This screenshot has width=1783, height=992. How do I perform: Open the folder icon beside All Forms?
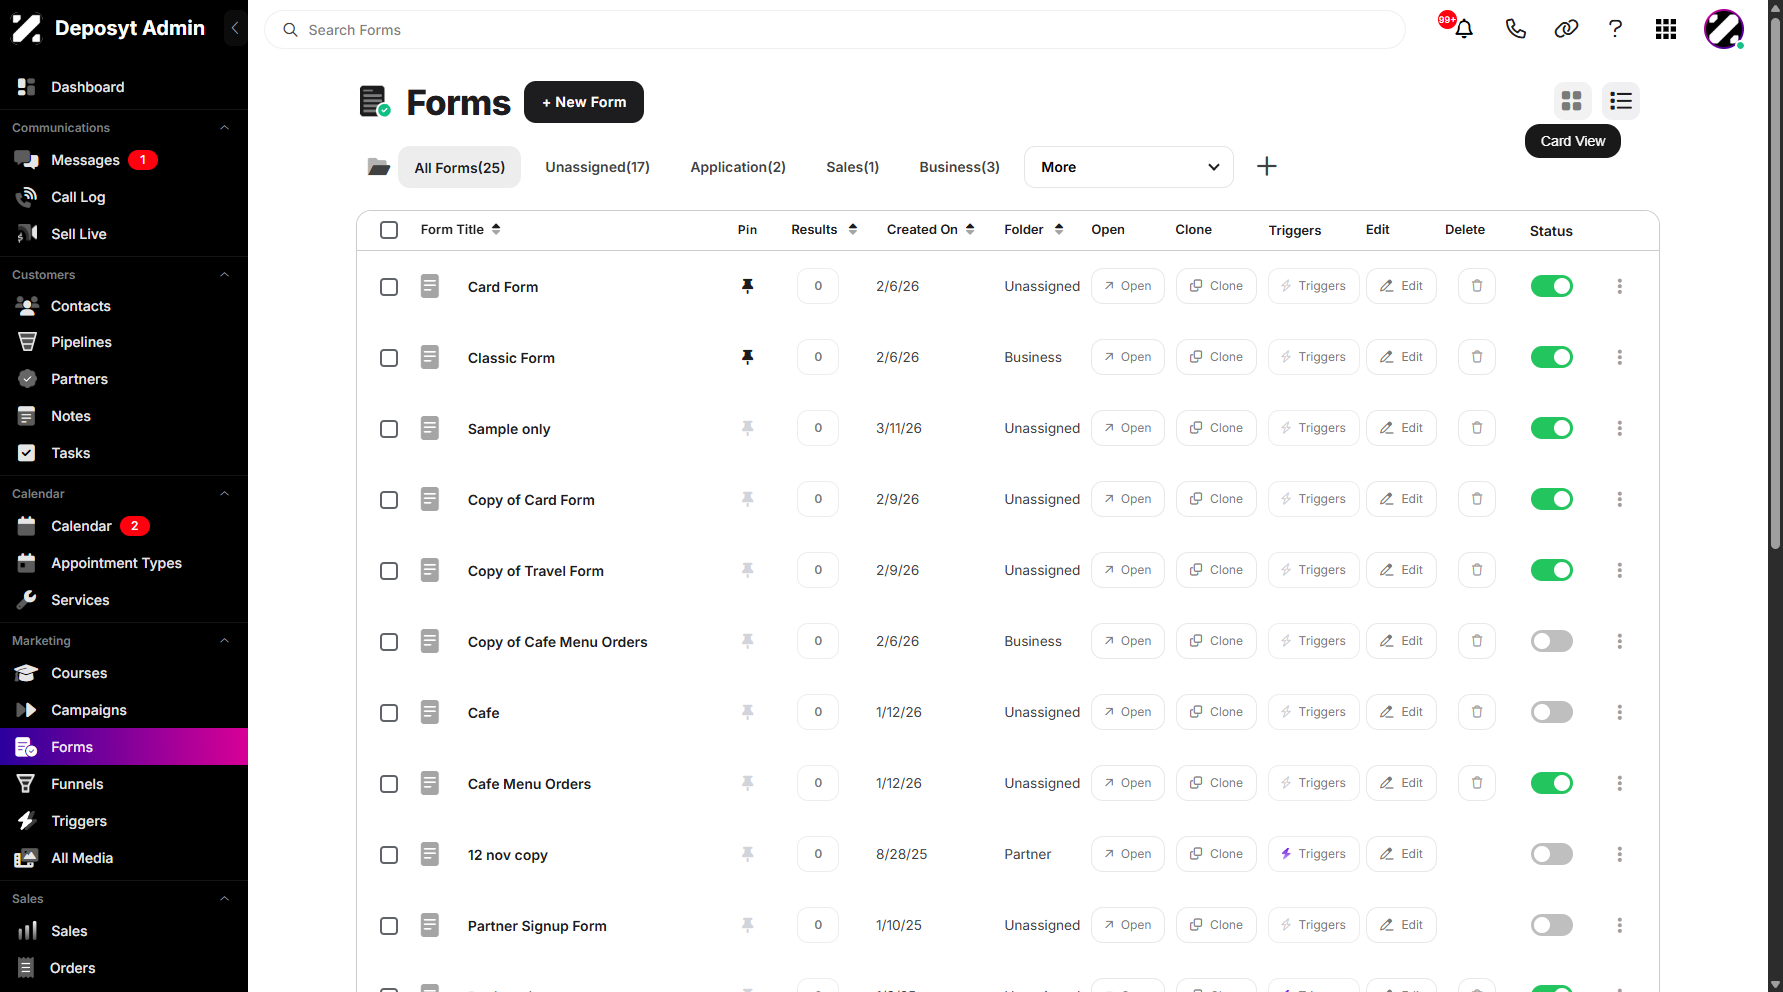(x=378, y=167)
